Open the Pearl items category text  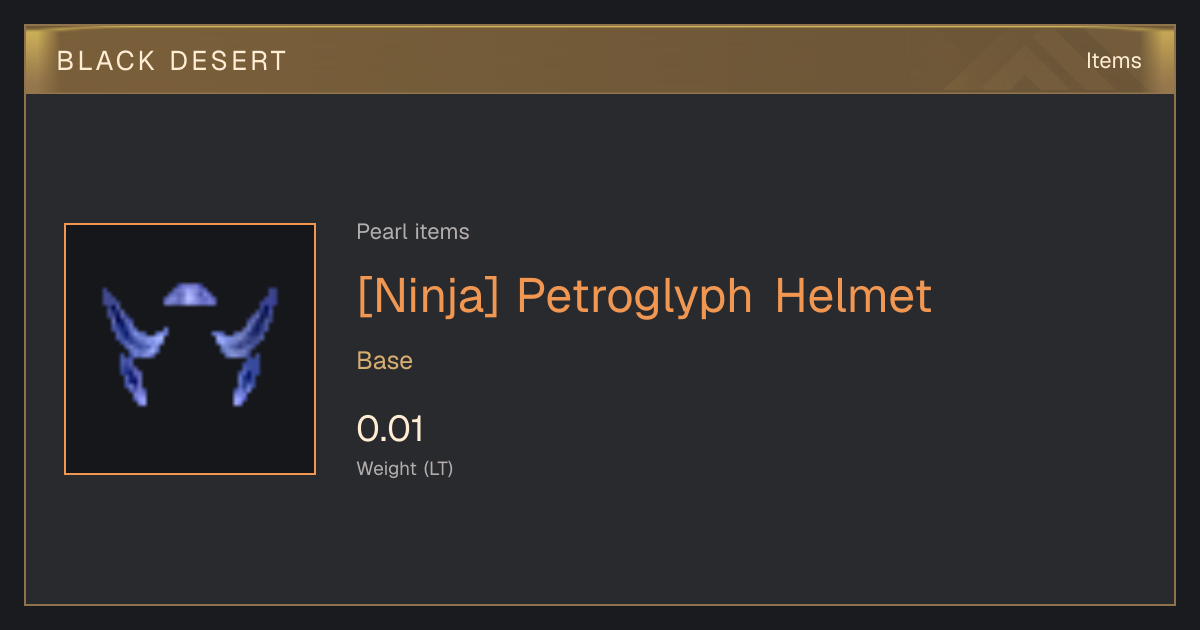413,232
